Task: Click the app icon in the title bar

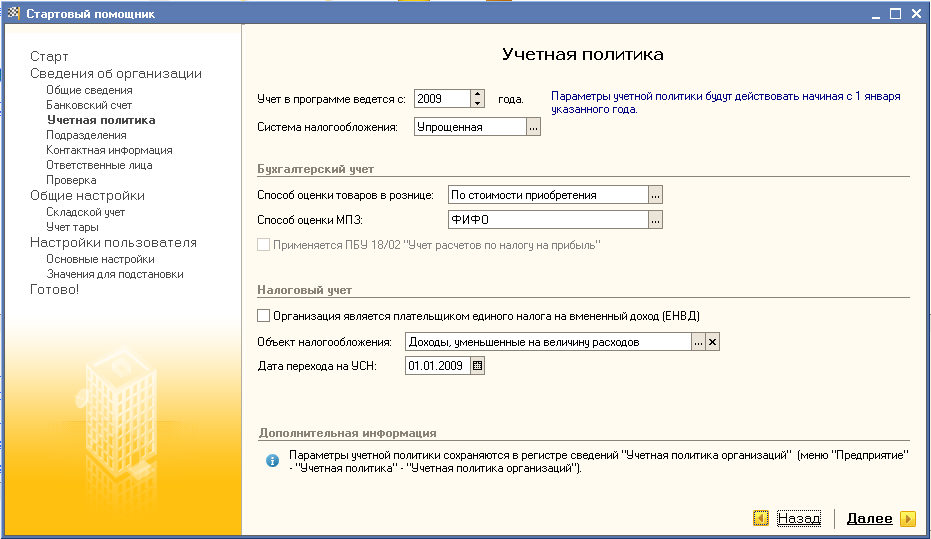Action: click(x=12, y=13)
